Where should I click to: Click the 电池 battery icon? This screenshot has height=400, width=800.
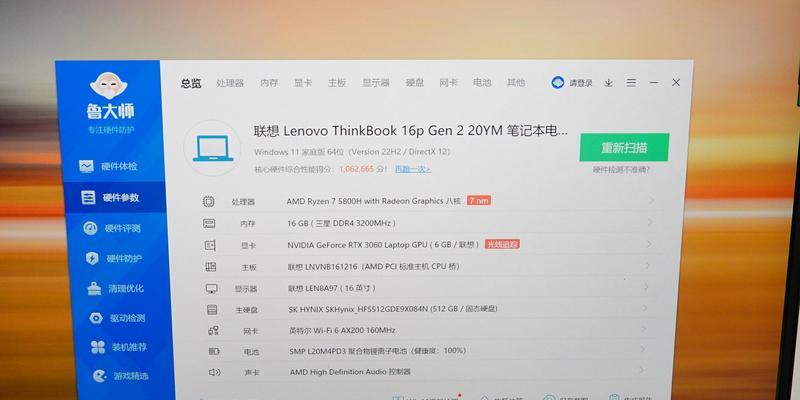(214, 352)
